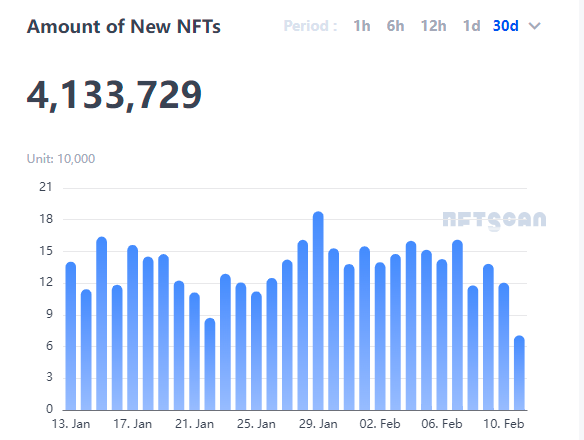The height and width of the screenshot is (440, 584).
Task: Switch period to 1d
Action: point(471,26)
